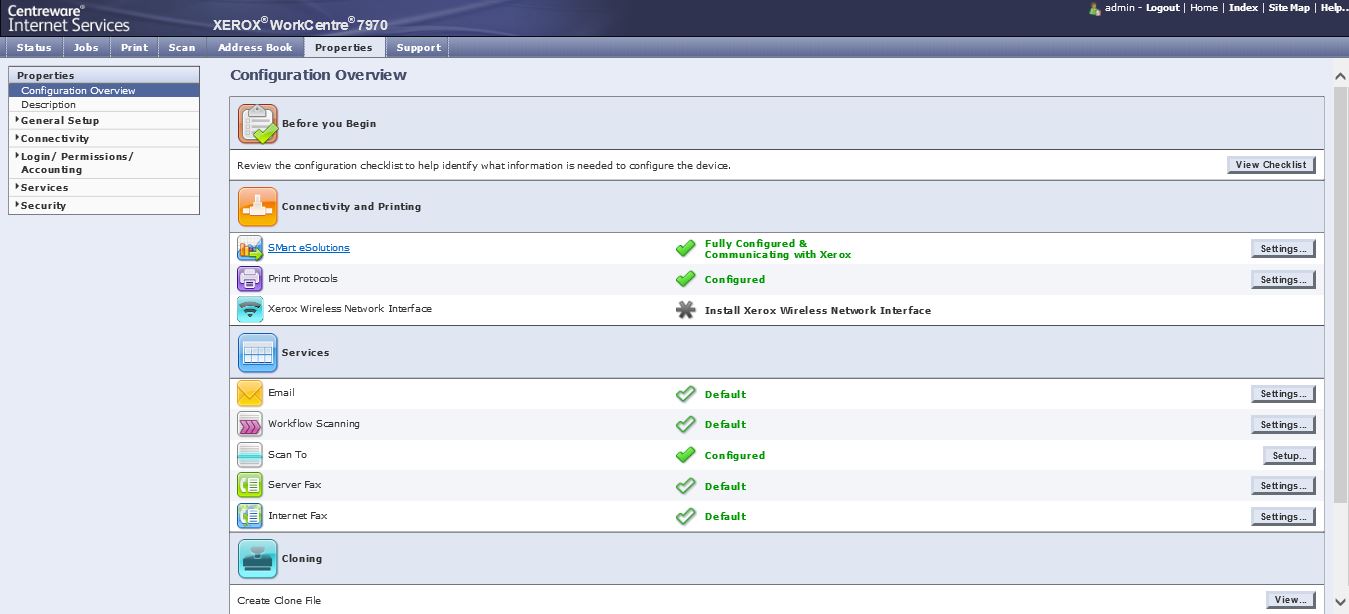Image resolution: width=1349 pixels, height=614 pixels.
Task: Click the Internet Fax icon
Action: click(249, 516)
